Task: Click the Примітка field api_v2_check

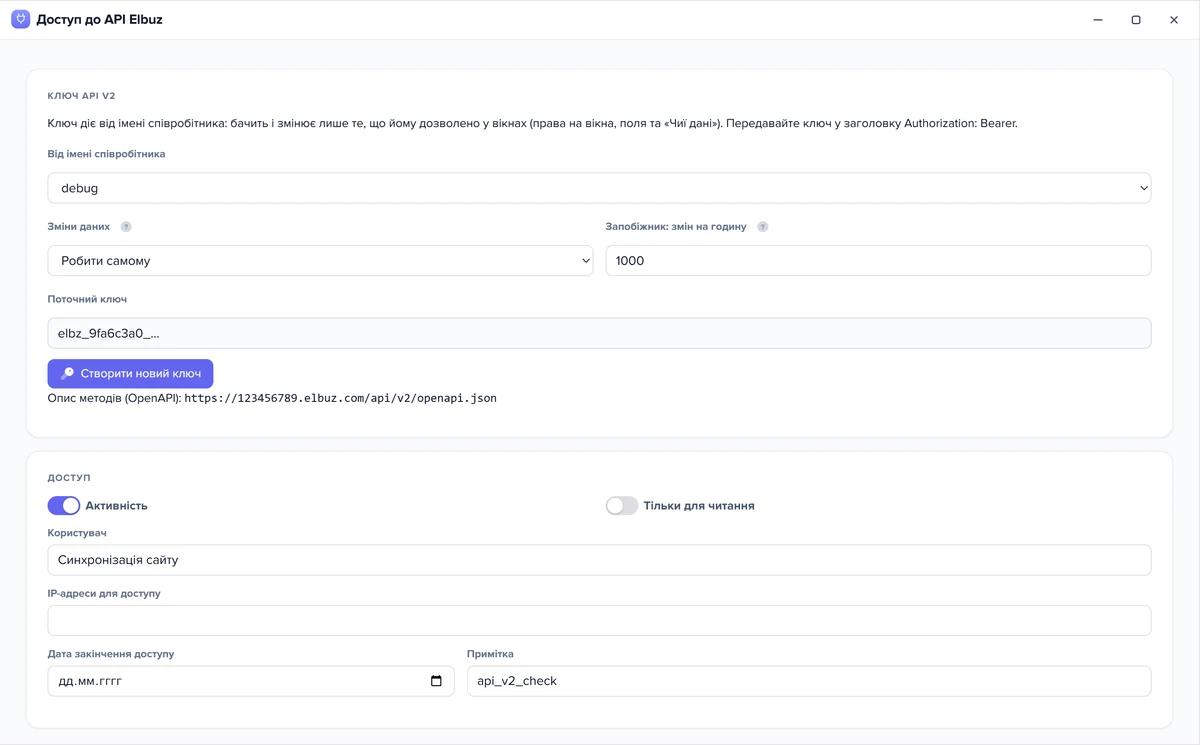Action: 809,681
